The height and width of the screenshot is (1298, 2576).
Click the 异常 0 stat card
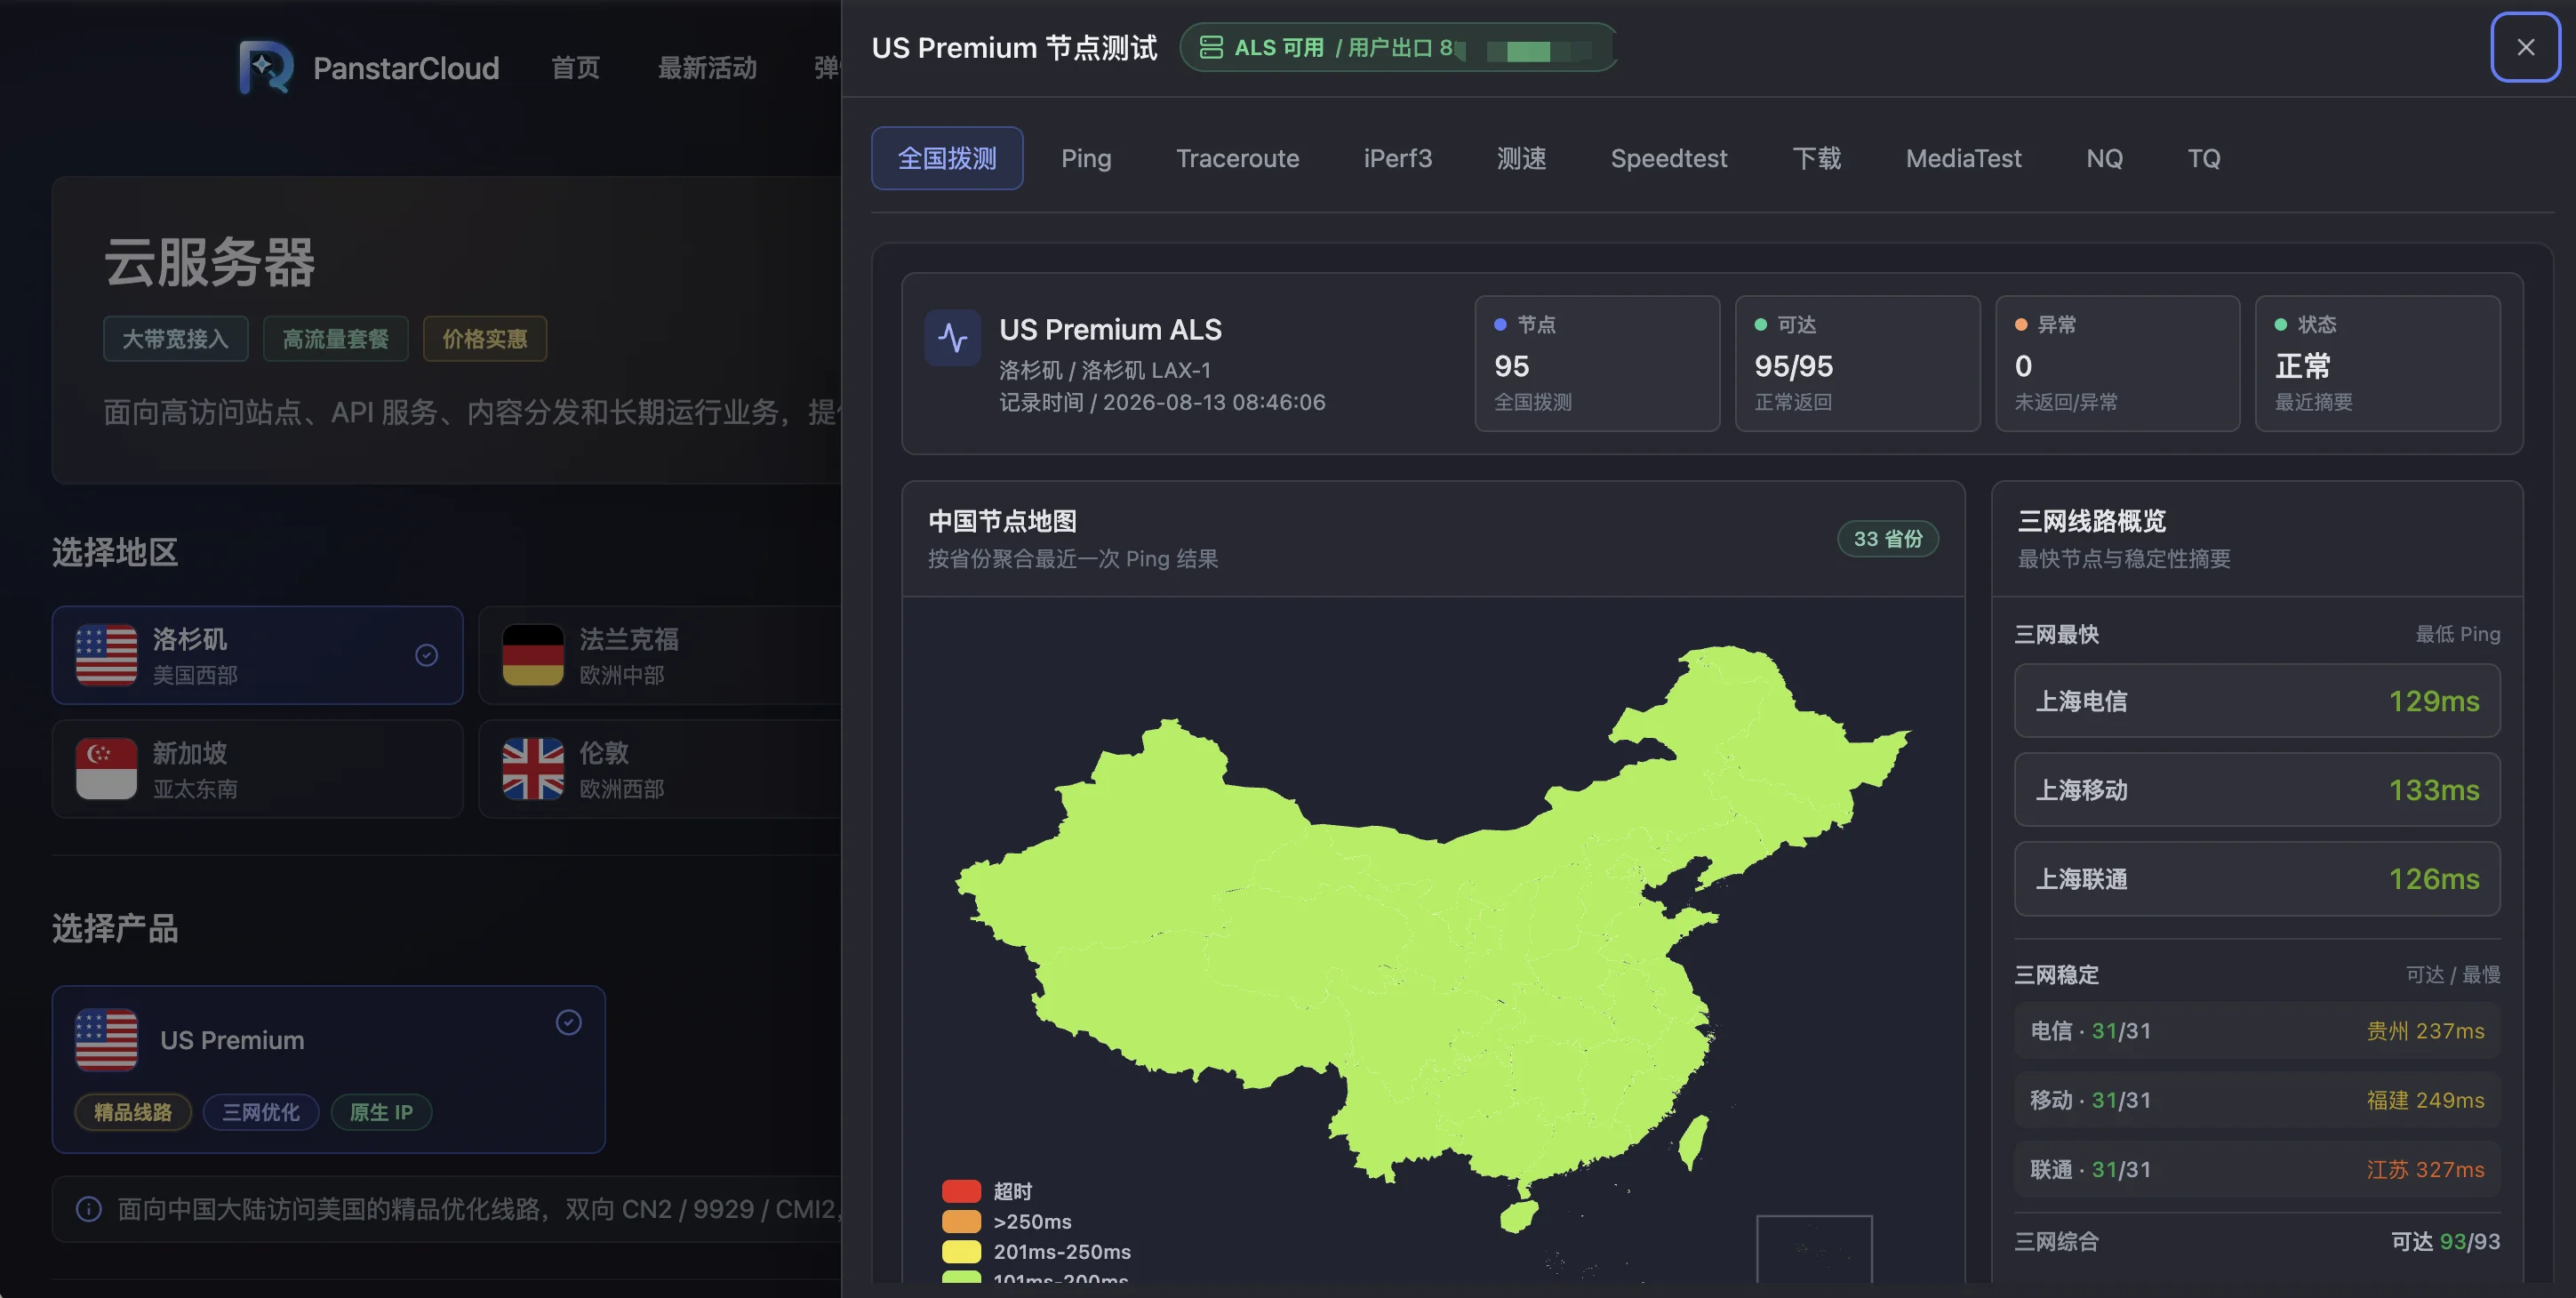(x=2117, y=363)
